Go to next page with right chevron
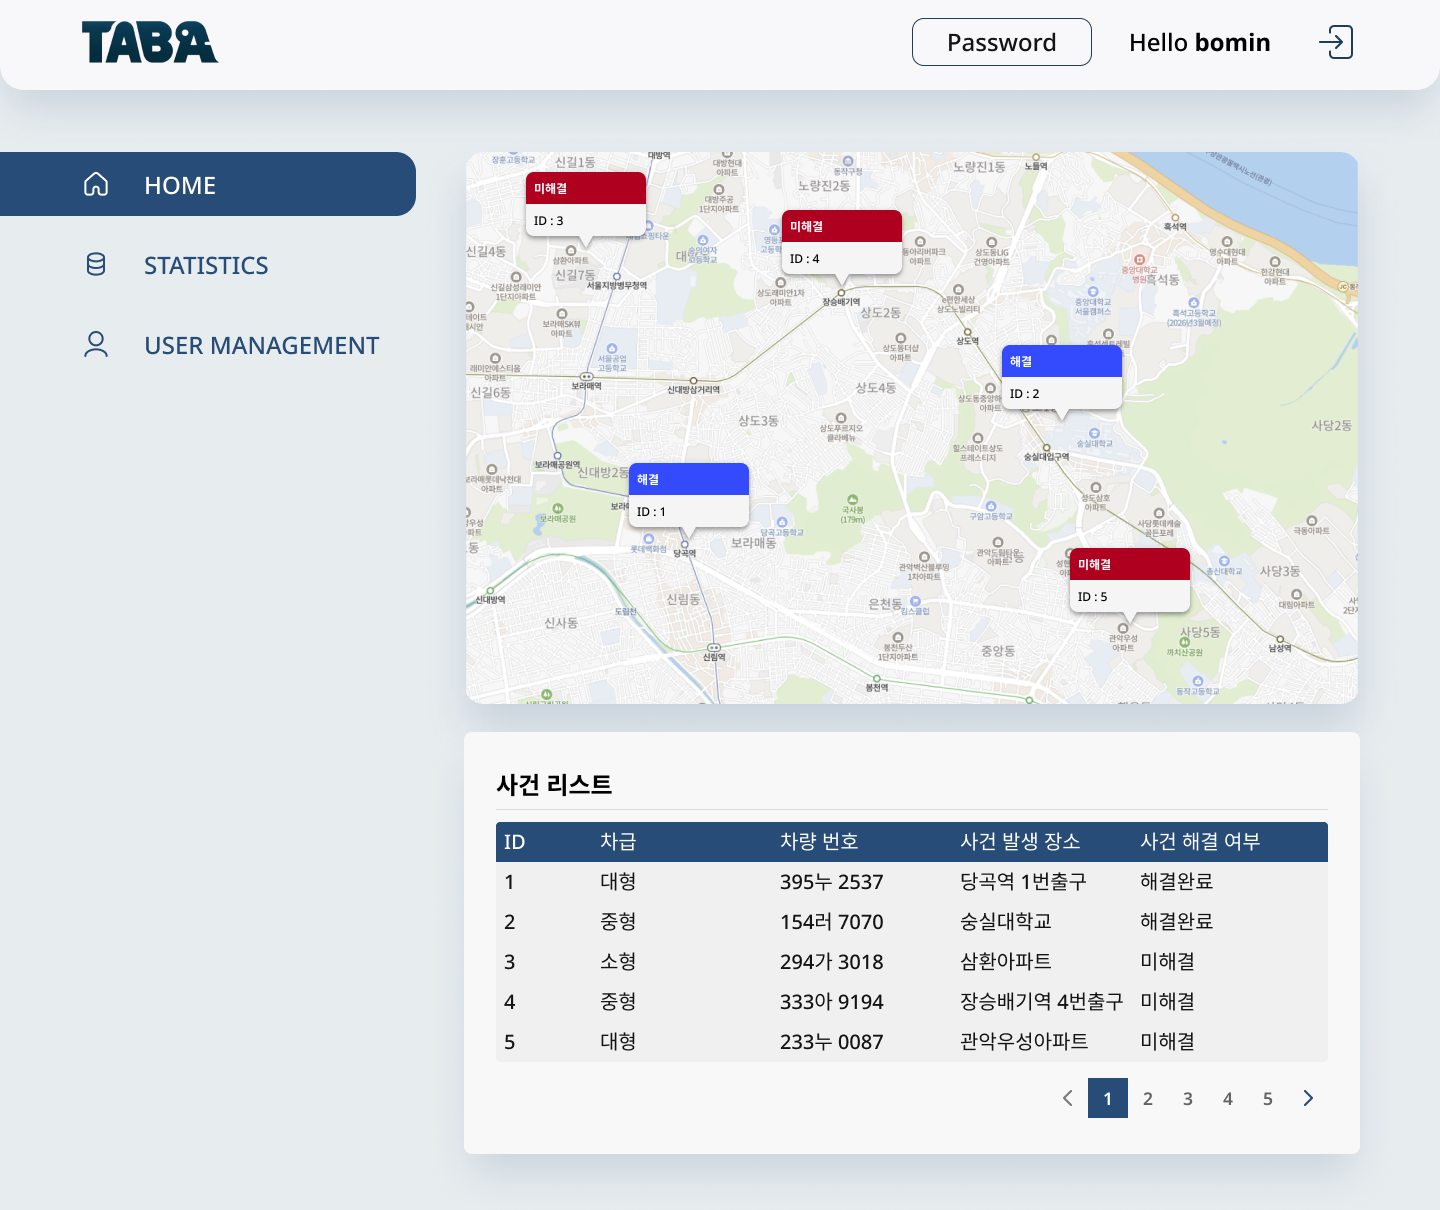The image size is (1440, 1210). [1308, 1098]
